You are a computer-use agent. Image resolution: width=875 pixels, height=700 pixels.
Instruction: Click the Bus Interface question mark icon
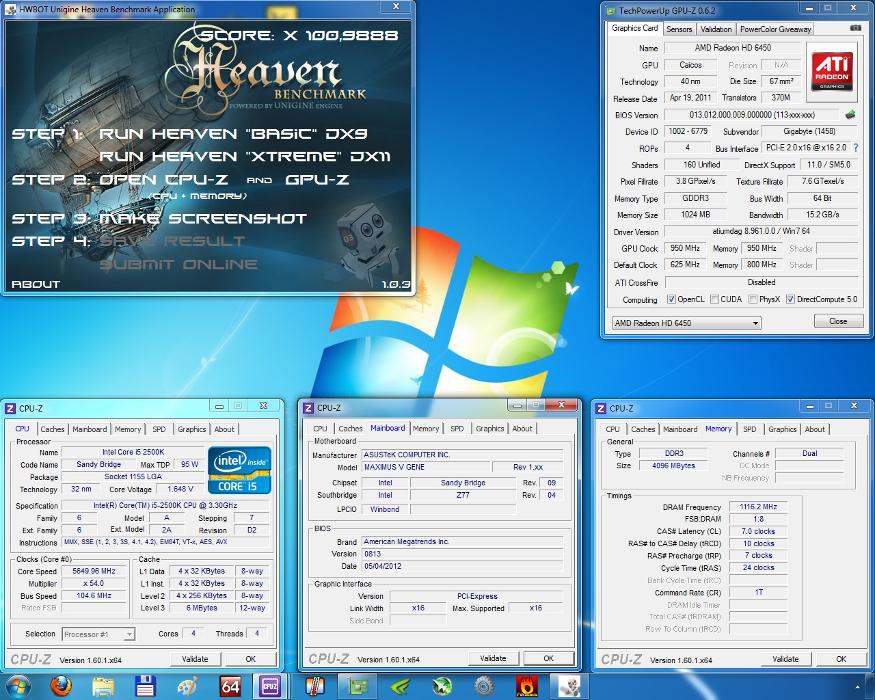pos(855,148)
